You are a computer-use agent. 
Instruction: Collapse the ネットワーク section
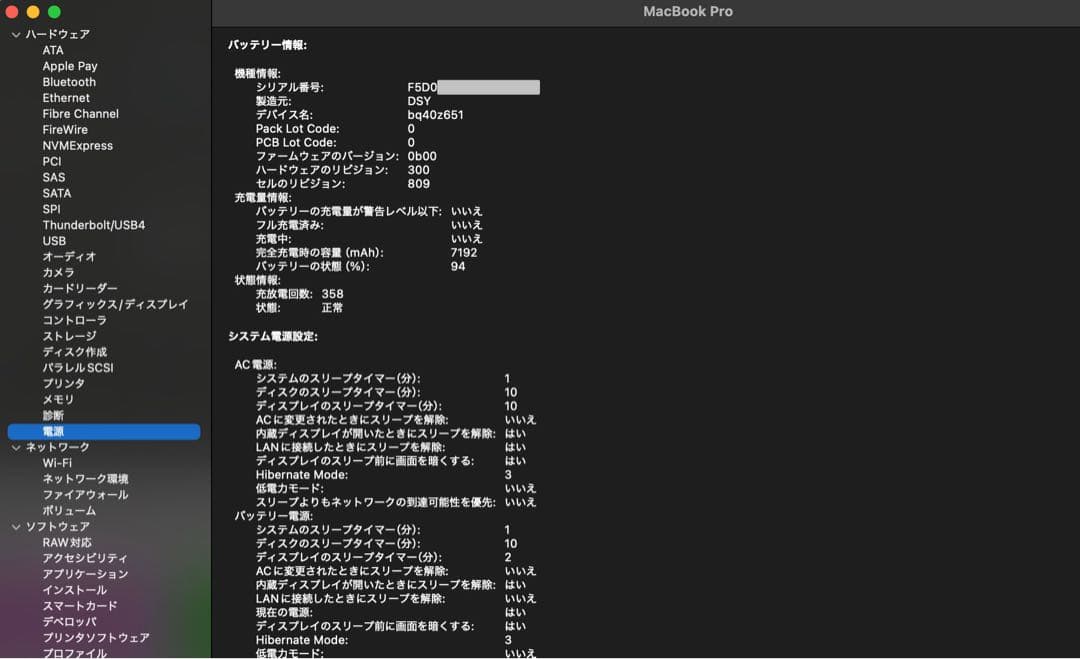[16, 447]
